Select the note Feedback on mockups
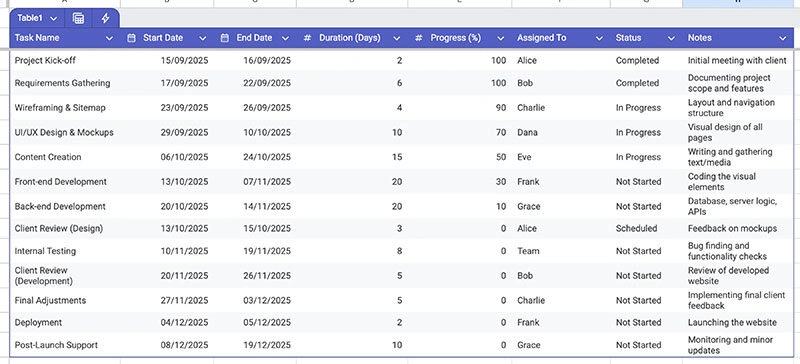800x364 pixels. tap(732, 229)
